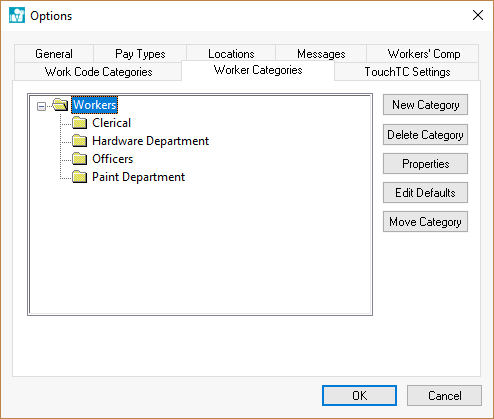Open Properties for selected category
The image size is (494, 419).
click(x=425, y=164)
